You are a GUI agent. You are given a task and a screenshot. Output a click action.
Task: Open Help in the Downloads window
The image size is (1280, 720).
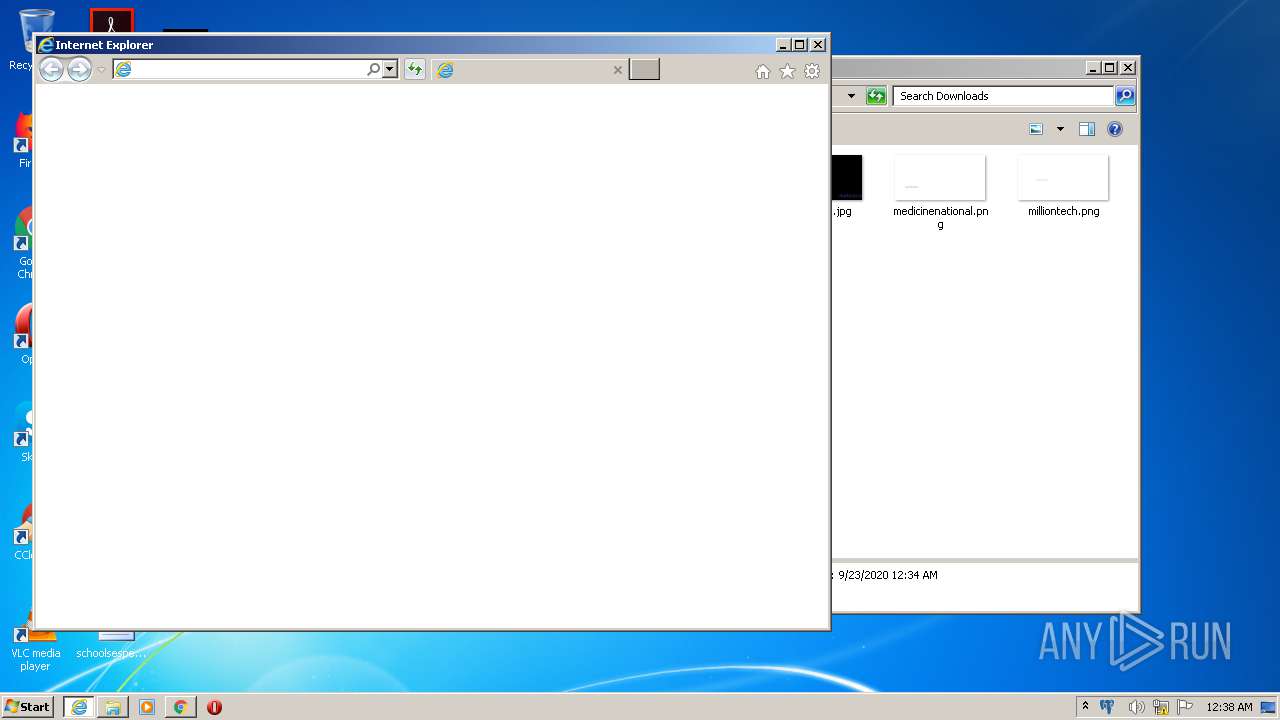click(x=1115, y=129)
